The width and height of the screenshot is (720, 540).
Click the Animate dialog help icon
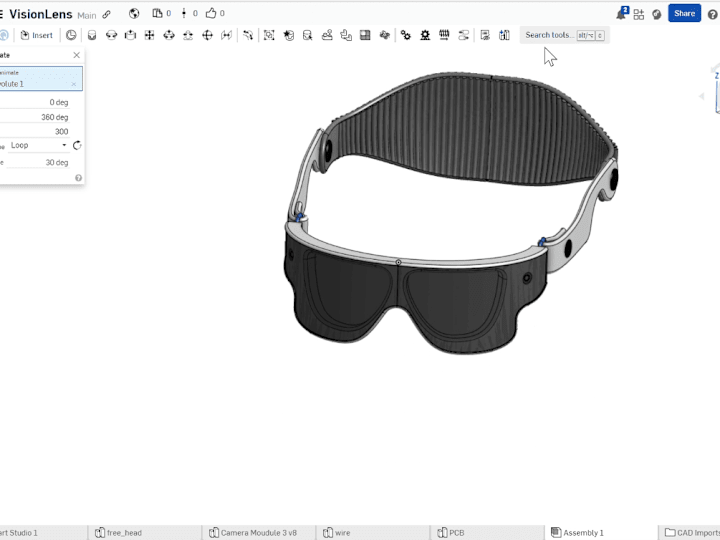(79, 178)
